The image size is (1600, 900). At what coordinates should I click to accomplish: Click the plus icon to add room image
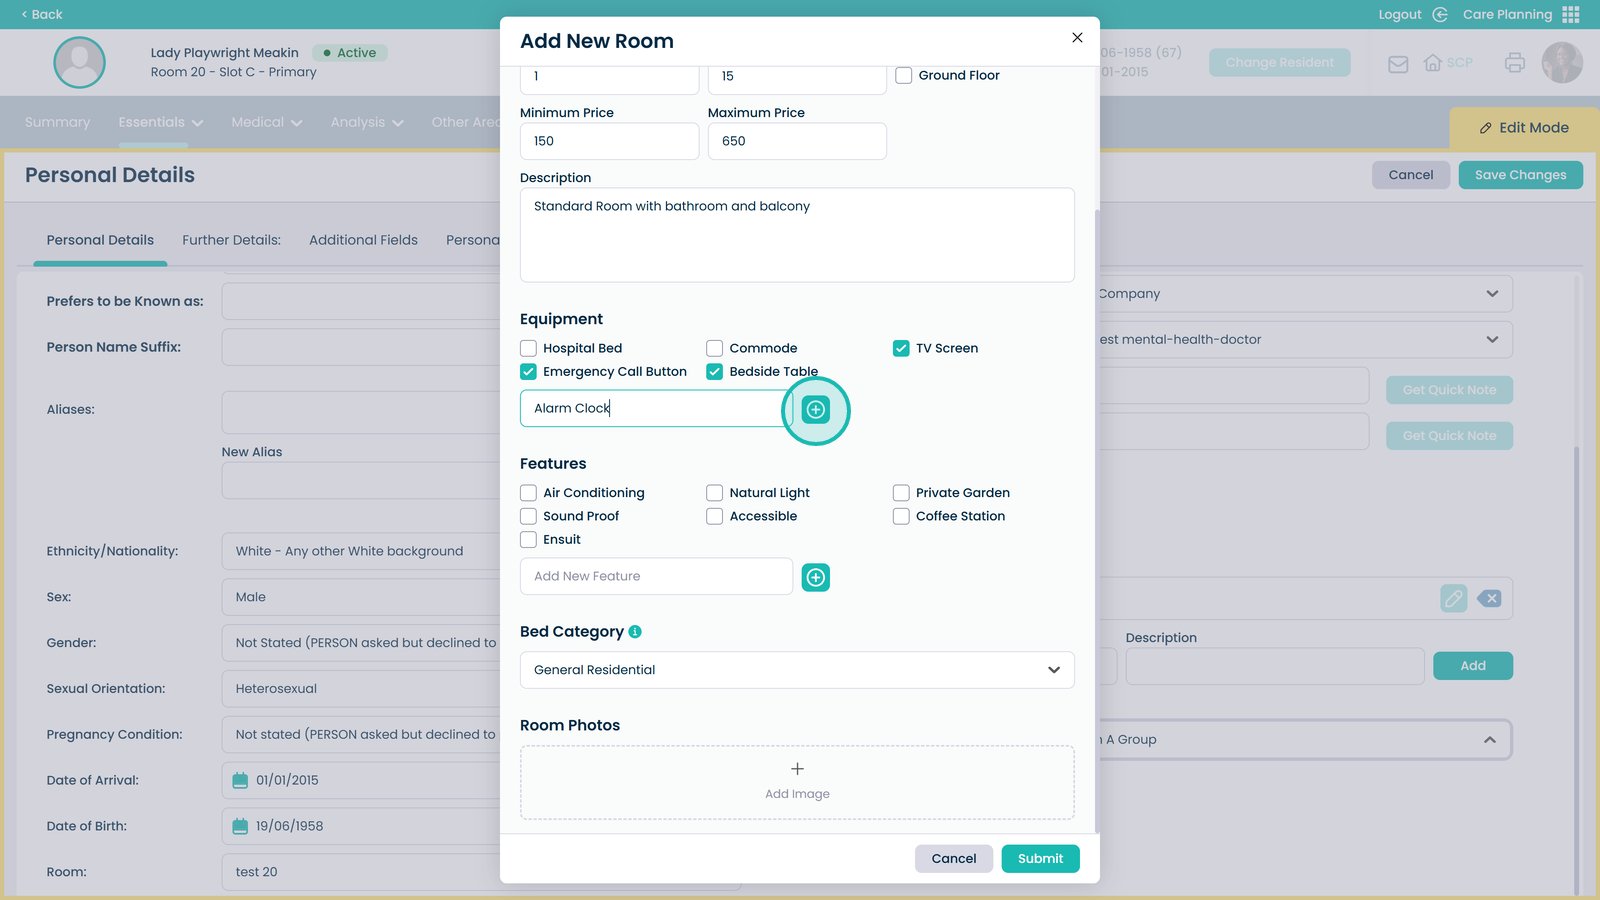point(797,769)
